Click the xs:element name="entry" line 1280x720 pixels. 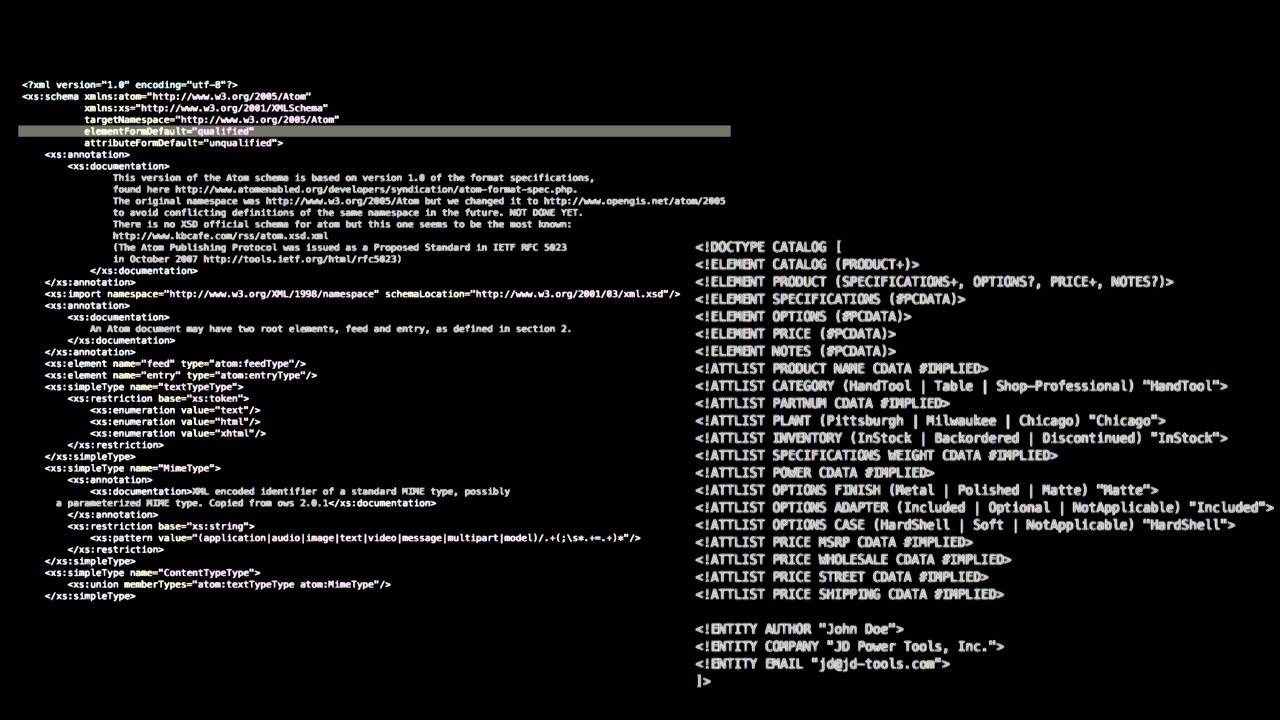181,375
